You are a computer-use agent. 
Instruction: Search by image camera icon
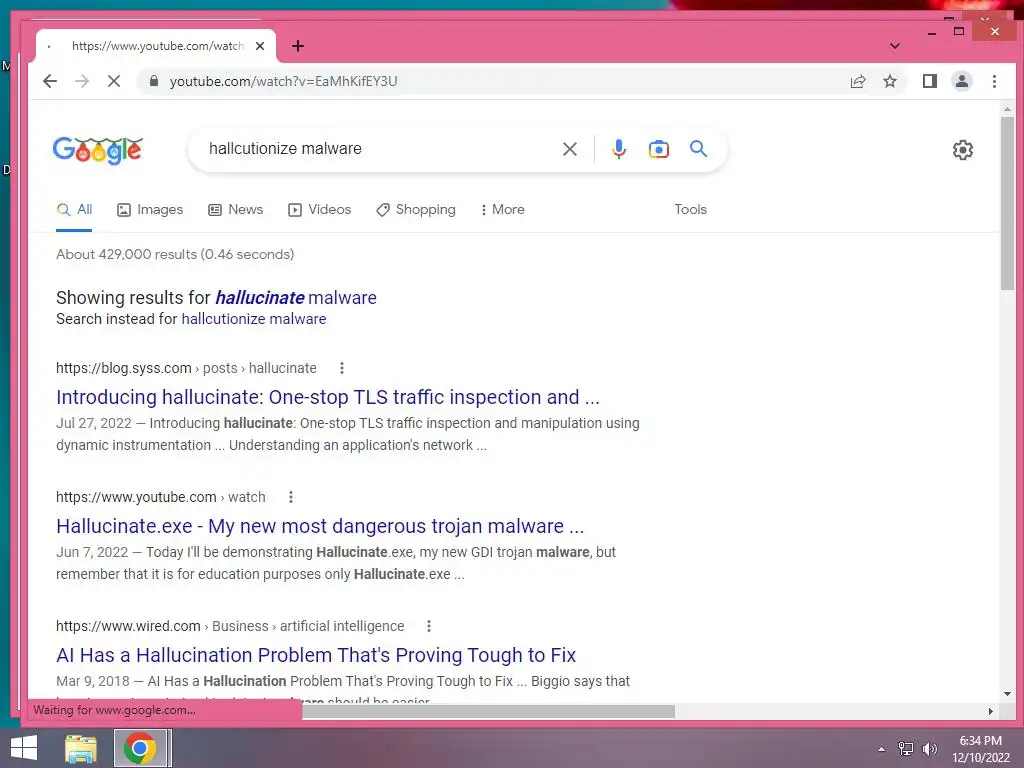tap(658, 149)
